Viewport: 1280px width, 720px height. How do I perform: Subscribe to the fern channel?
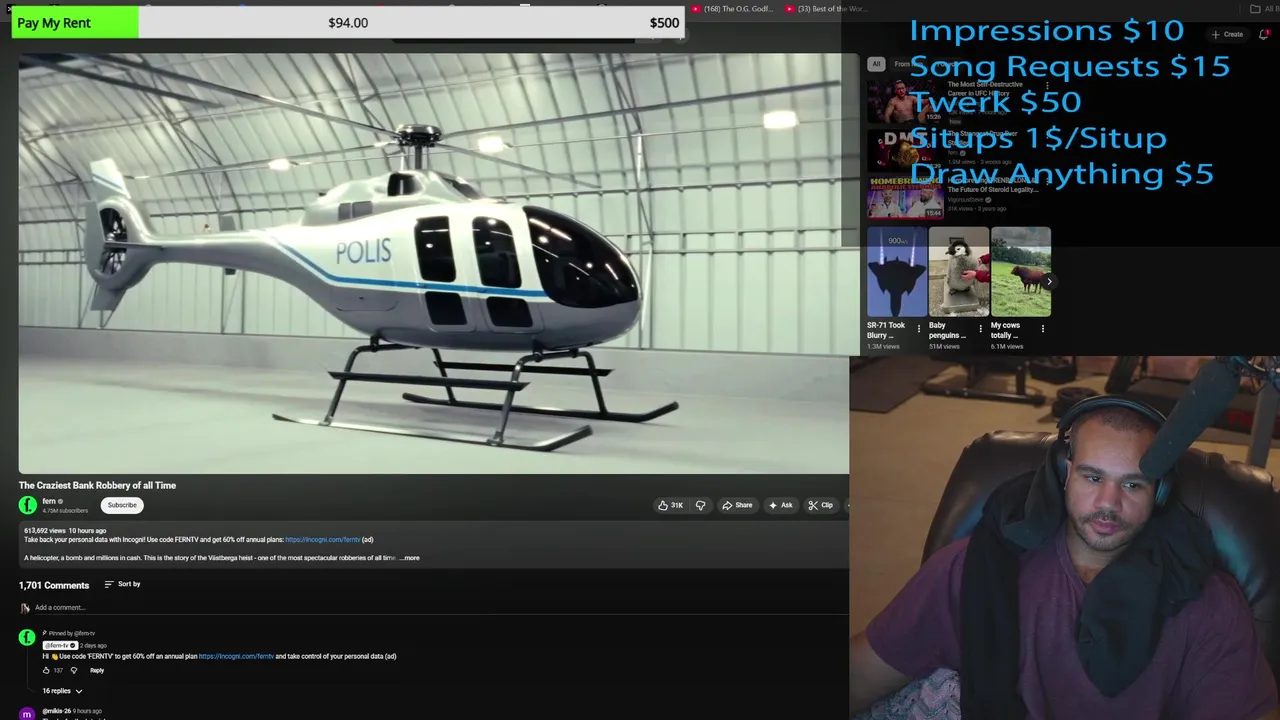pyautogui.click(x=122, y=505)
